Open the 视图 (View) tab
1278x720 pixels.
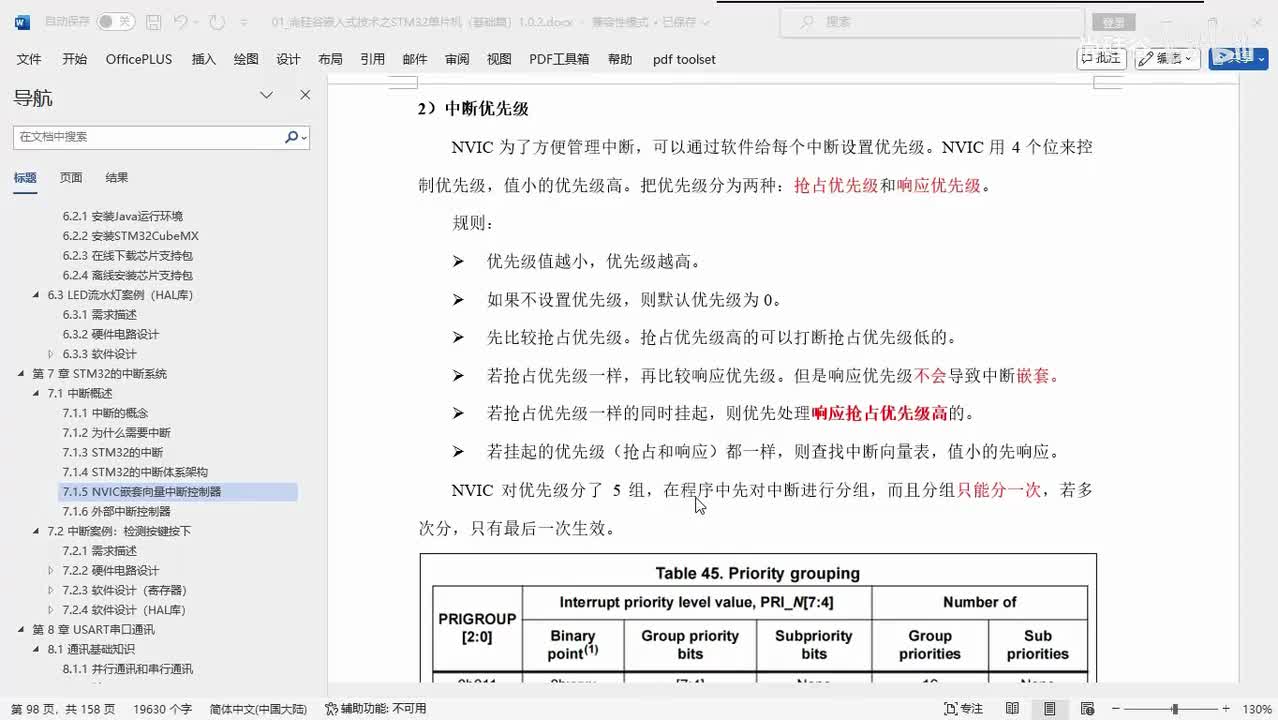point(499,59)
